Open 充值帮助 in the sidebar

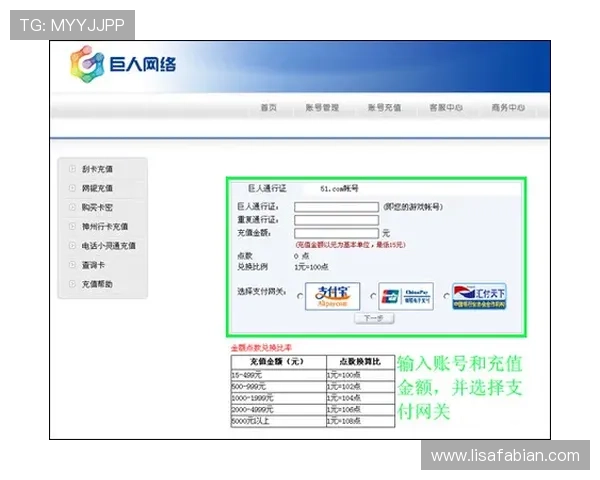97,284
